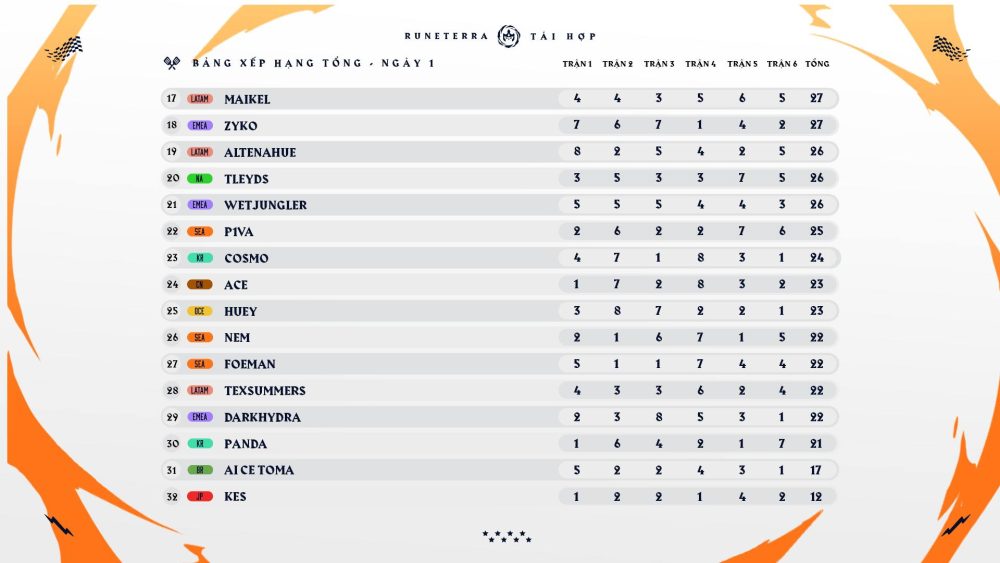The height and width of the screenshot is (563, 1000).
Task: Click the TRẬN 1 column header
Action: [x=577, y=64]
